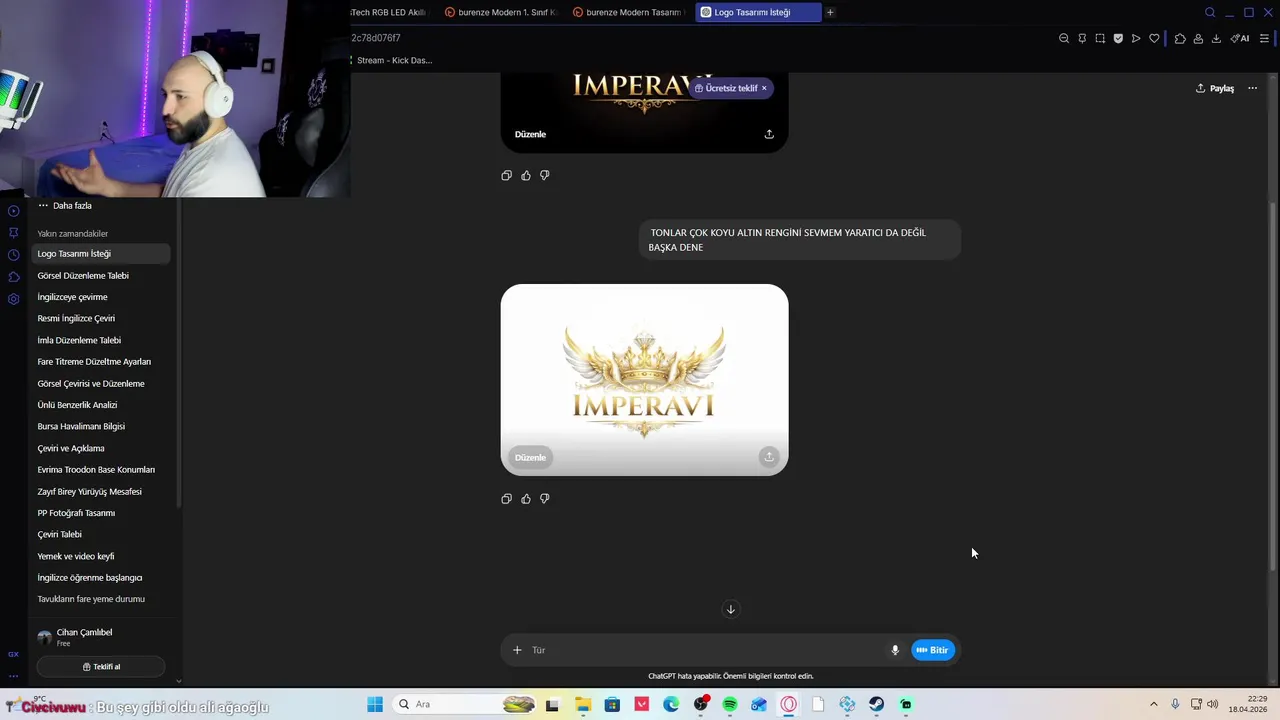
Task: Open the downloads icon in toolbar
Action: pos(1216,38)
